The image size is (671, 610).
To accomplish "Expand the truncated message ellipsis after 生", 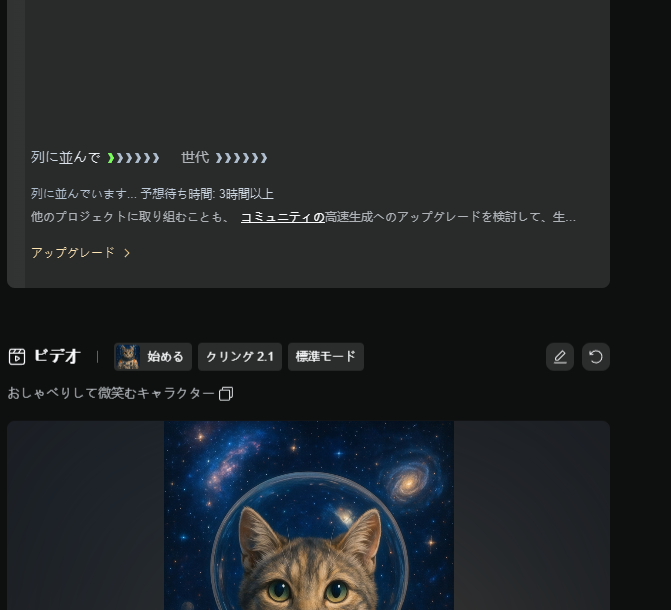I will (570, 217).
